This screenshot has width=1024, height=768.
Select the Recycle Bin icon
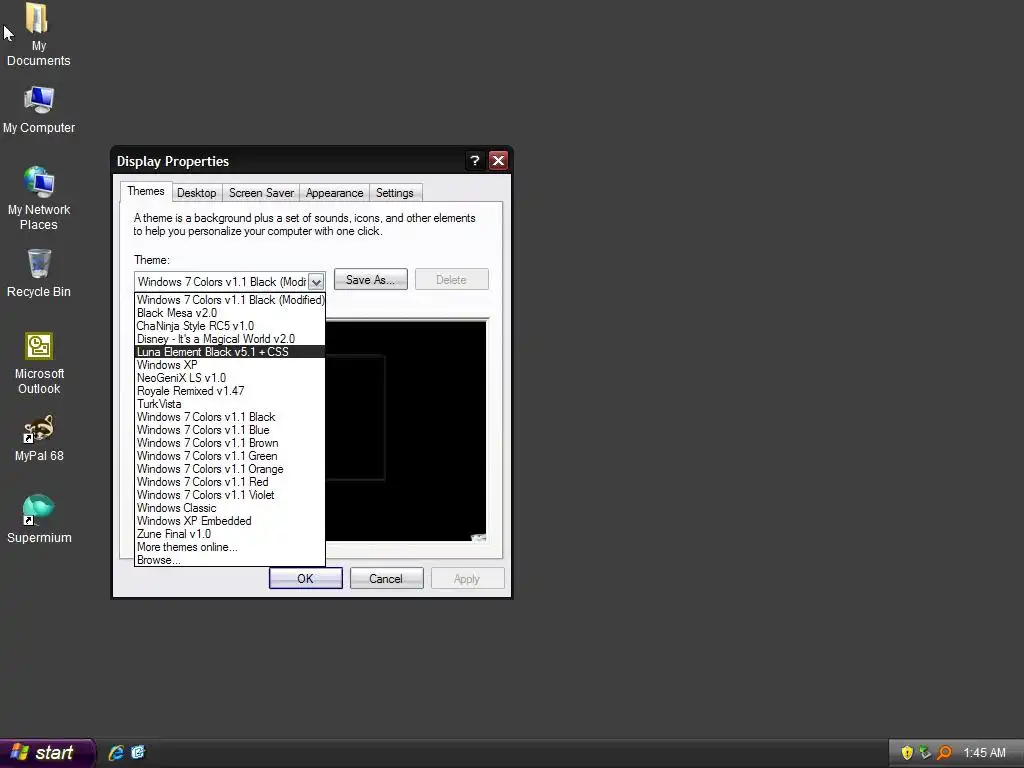coord(39,273)
